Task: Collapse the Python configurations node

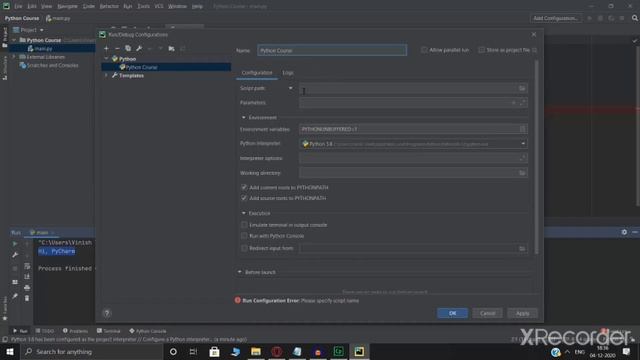Action: pyautogui.click(x=107, y=59)
